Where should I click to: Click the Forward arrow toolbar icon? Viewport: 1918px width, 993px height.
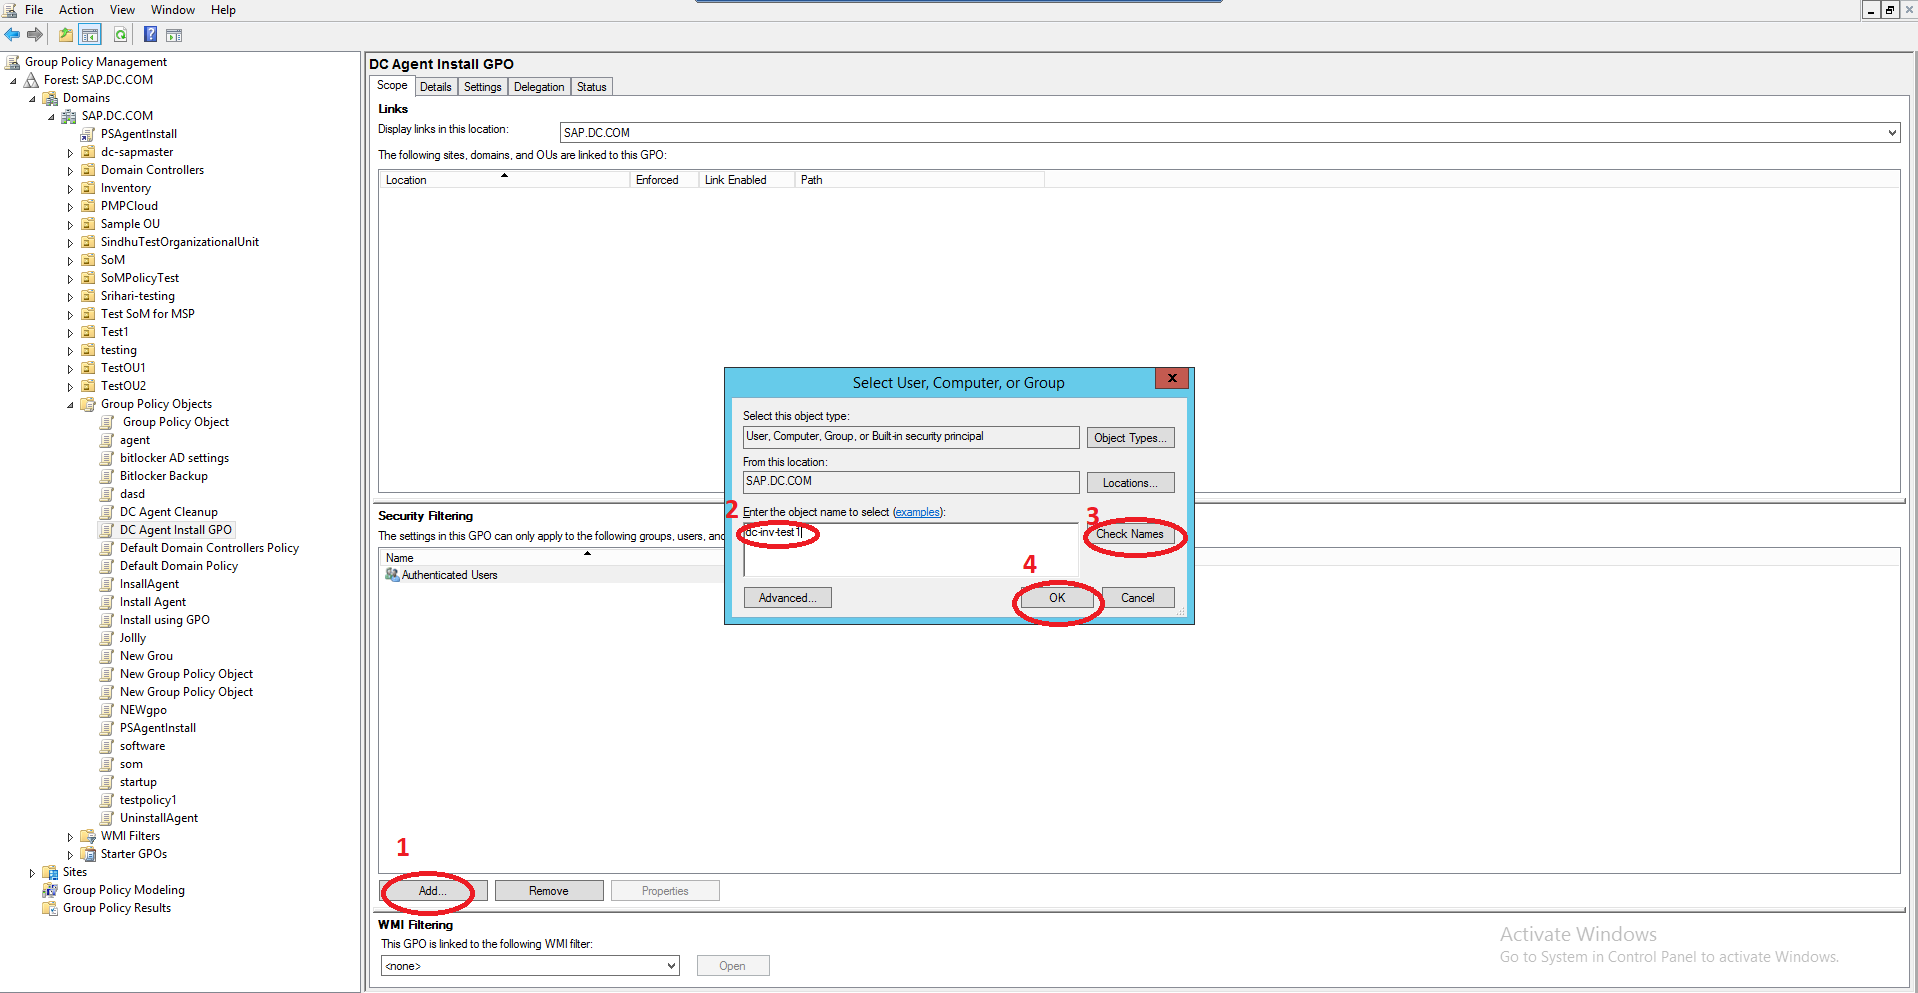click(35, 35)
